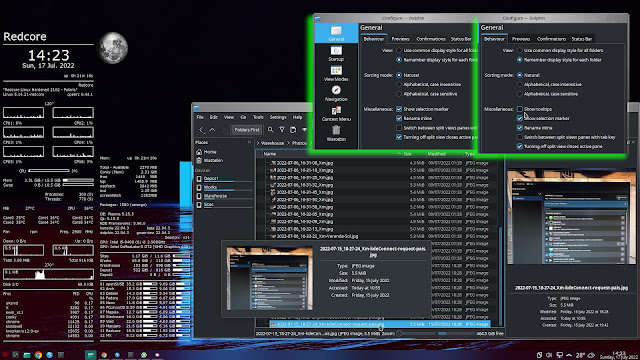
Task: Select Alphabetical, case sensitive in left dialog
Action: click(x=399, y=94)
